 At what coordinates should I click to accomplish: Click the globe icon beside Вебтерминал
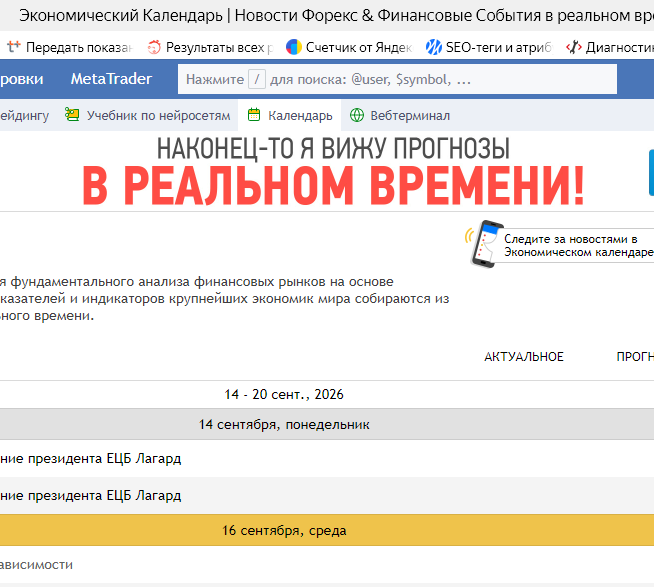[357, 115]
